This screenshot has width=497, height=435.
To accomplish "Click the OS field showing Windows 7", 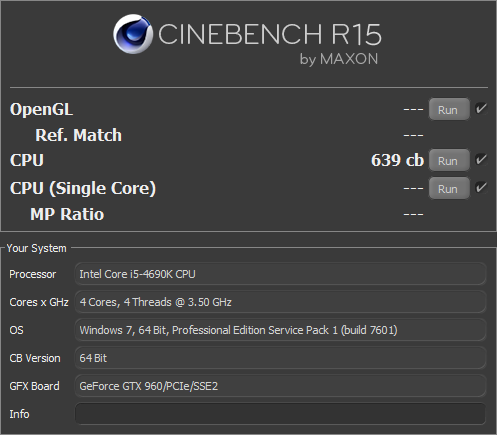I will [x=280, y=330].
